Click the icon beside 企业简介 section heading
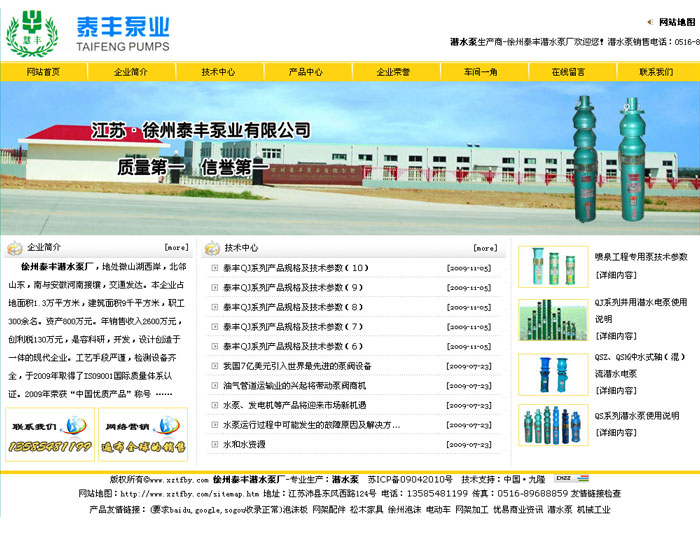The width and height of the screenshot is (700, 560). tap(15, 247)
